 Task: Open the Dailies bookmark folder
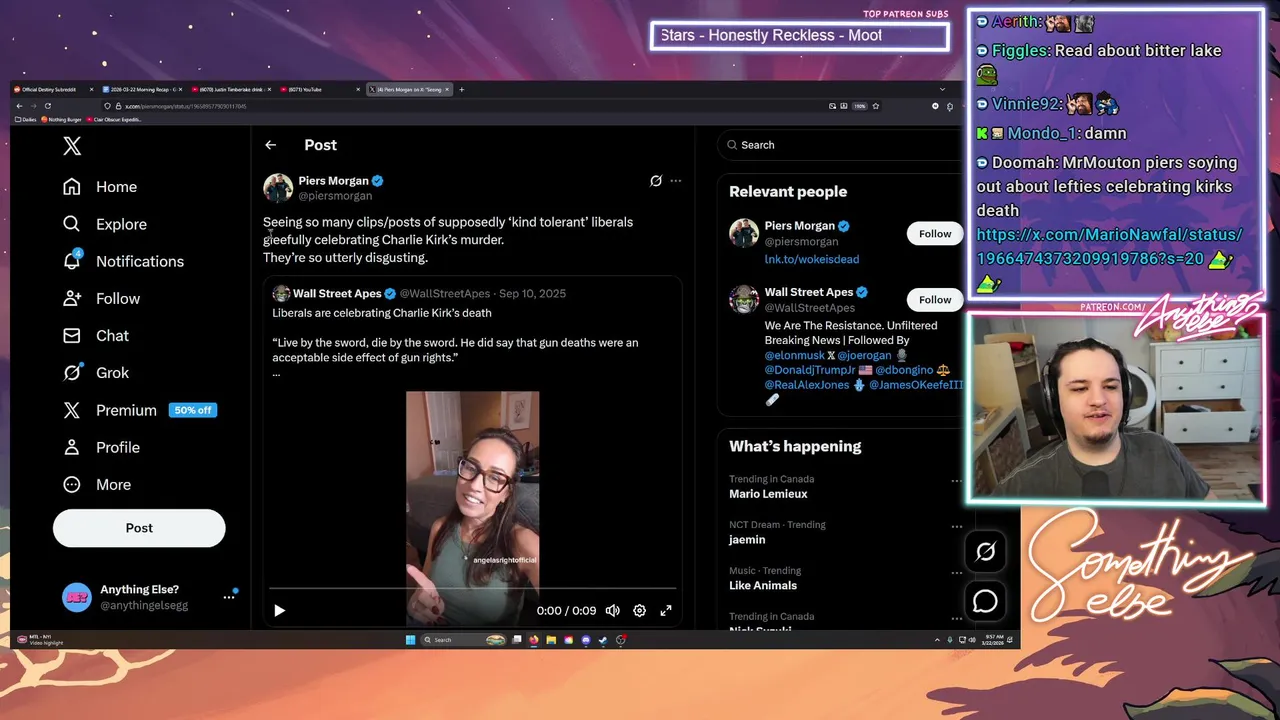coord(27,120)
